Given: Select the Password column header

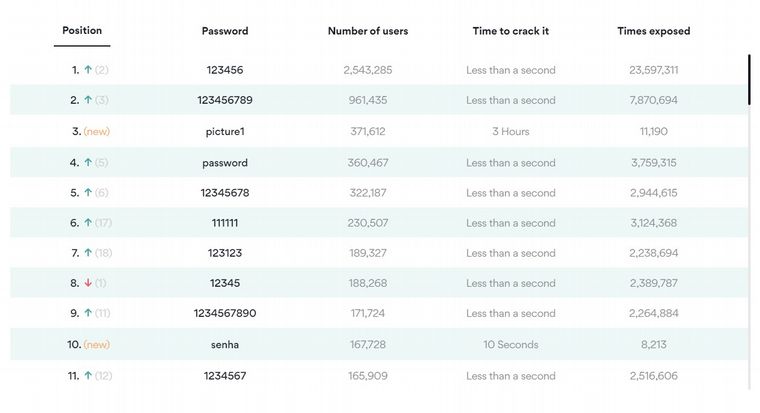Looking at the screenshot, I should (225, 31).
